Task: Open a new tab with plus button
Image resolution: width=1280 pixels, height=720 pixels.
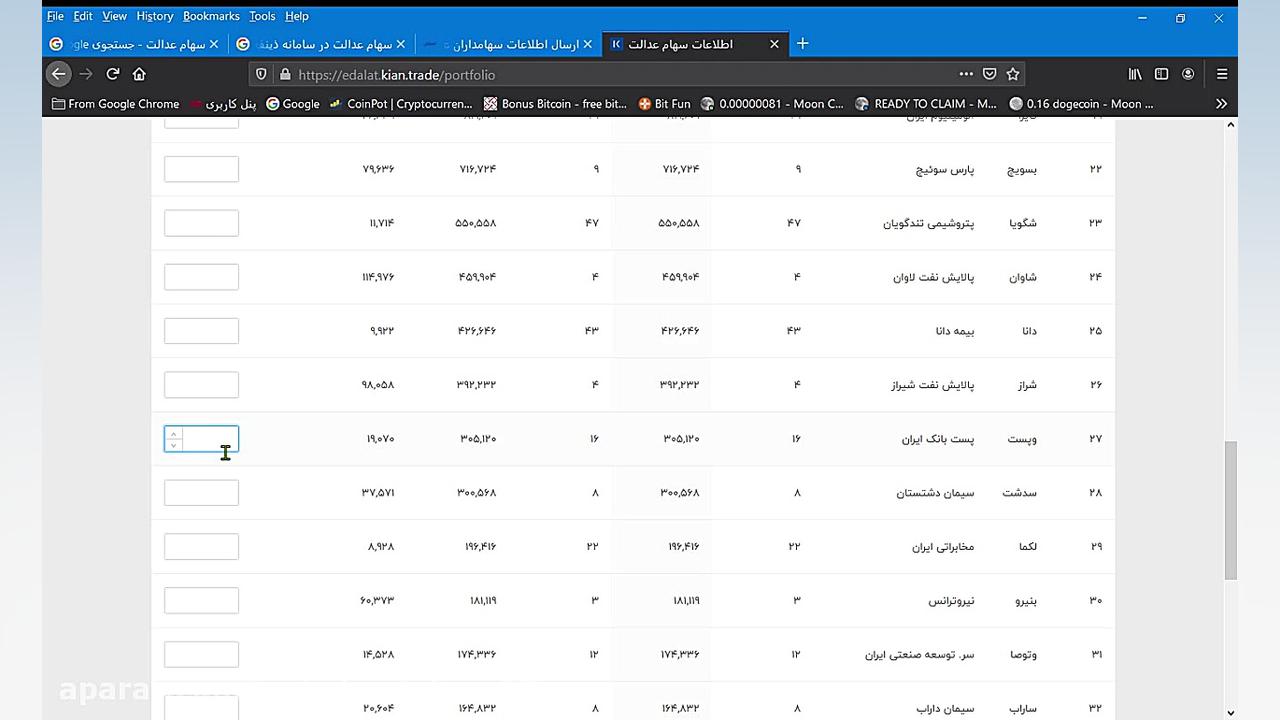Action: (802, 44)
